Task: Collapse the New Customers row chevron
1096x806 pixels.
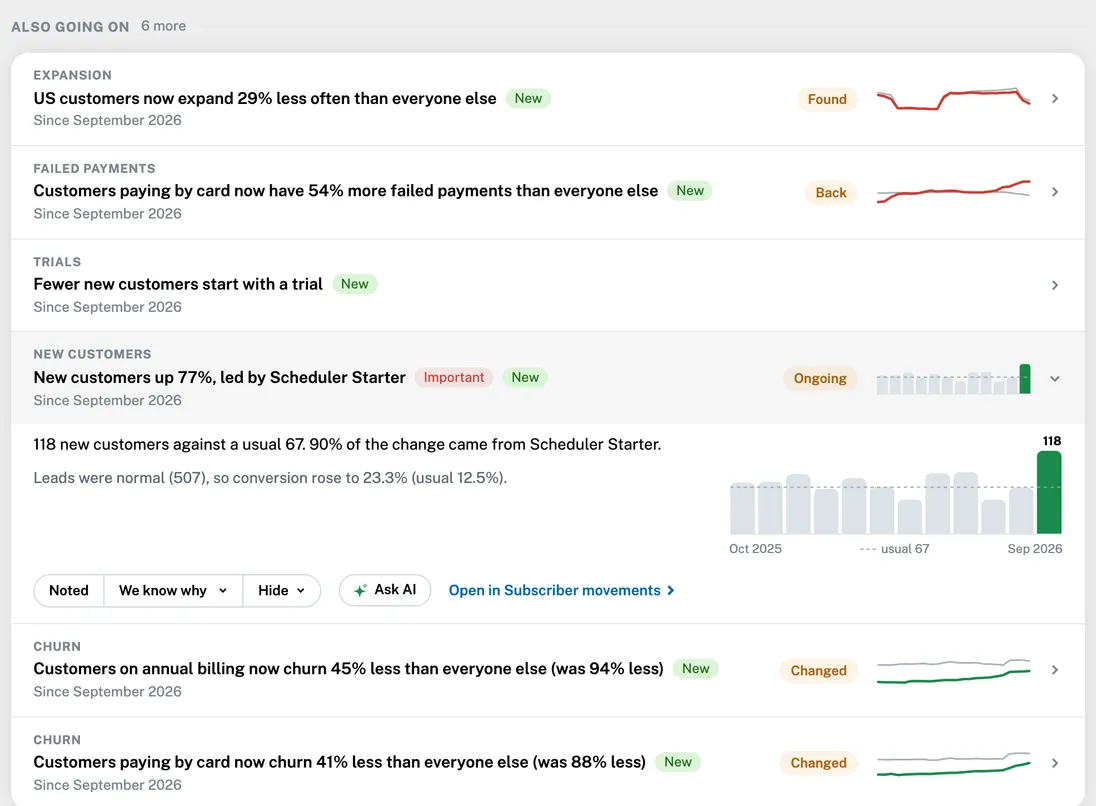Action: tap(1055, 378)
